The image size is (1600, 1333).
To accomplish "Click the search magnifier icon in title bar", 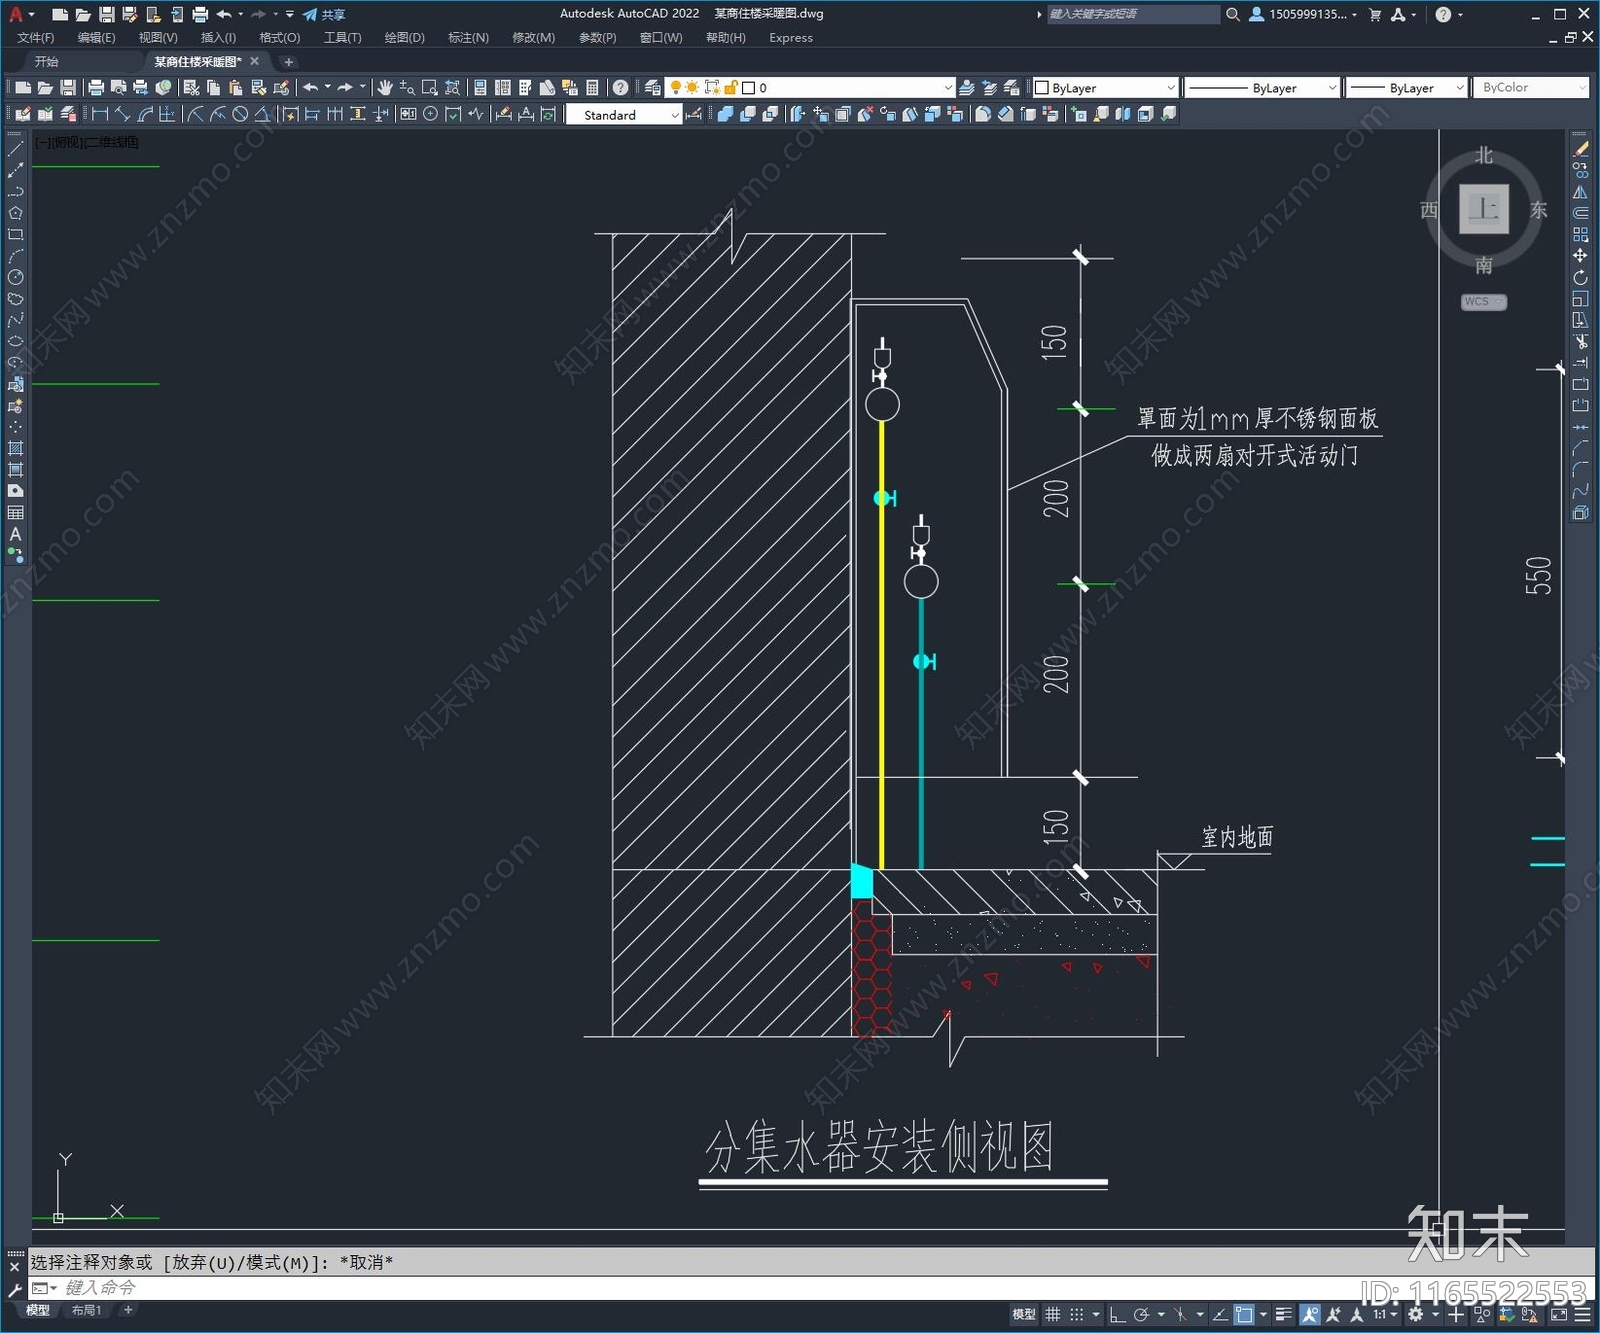I will [1233, 14].
